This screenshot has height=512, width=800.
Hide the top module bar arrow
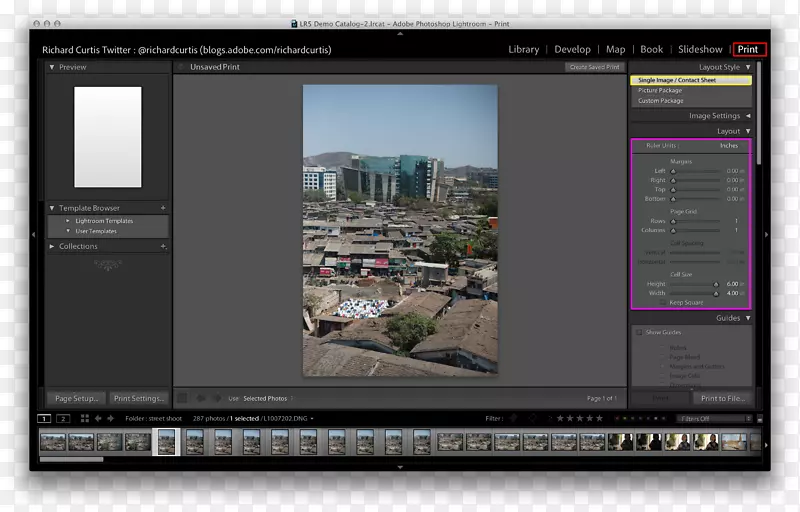[x=400, y=34]
